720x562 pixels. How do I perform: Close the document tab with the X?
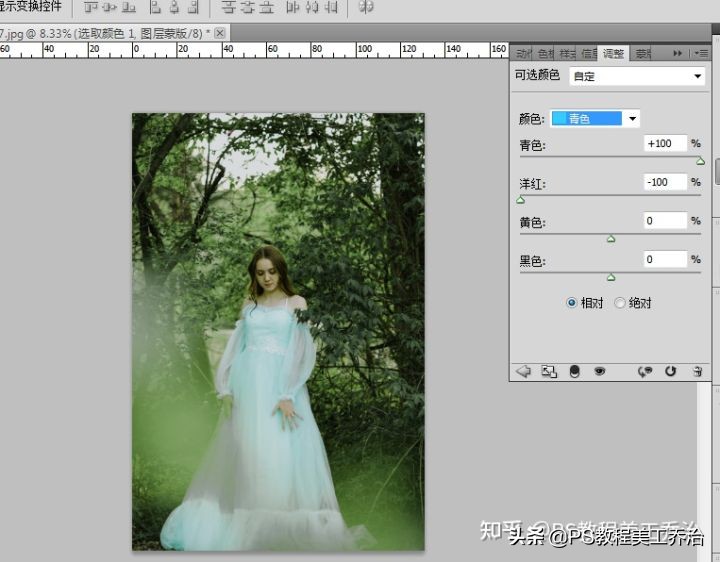(221, 34)
